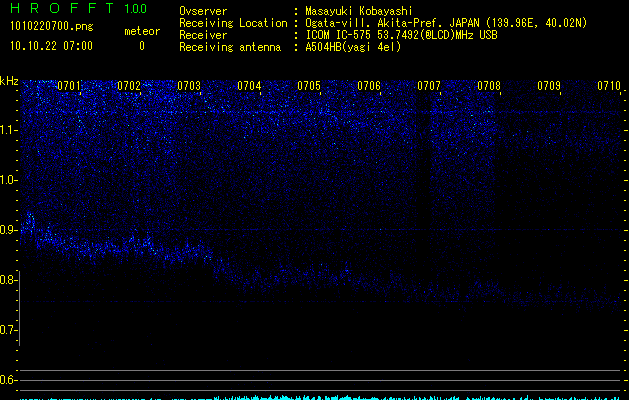Click the A504HB(yagi 4el) antenna text
The width and height of the screenshot is (629, 400).
[x=353, y=47]
